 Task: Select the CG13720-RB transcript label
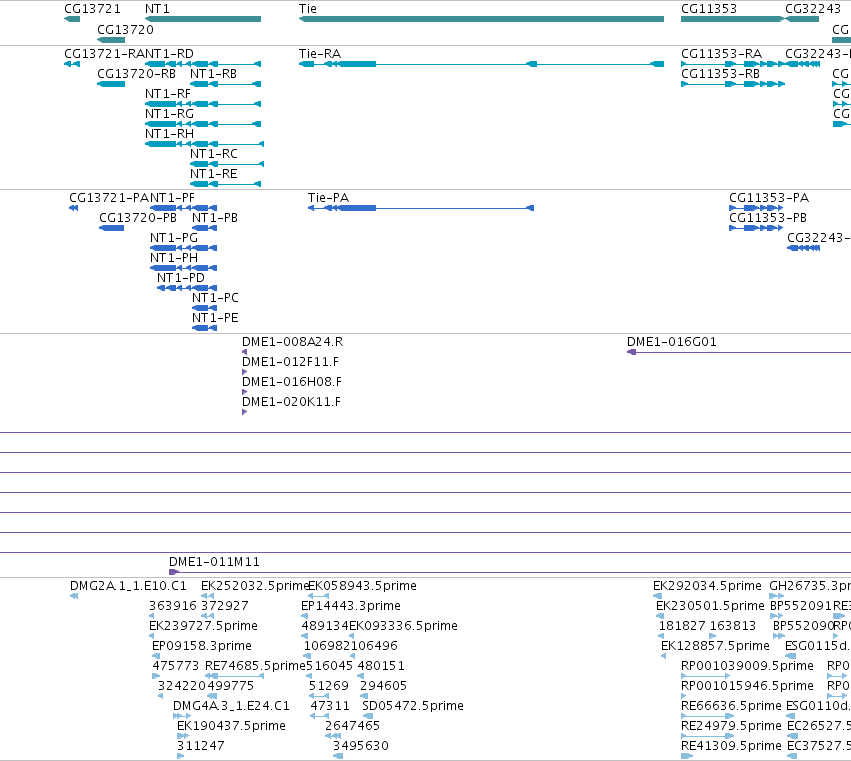click(136, 74)
